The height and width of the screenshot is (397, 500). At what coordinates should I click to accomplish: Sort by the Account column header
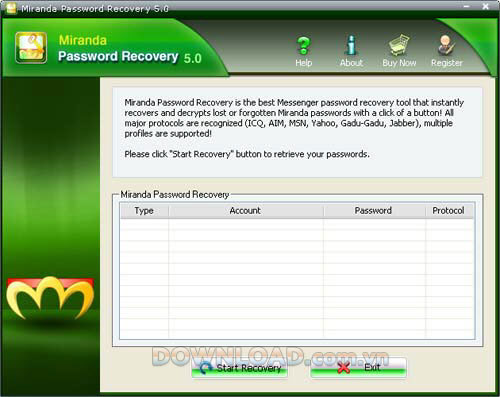(x=246, y=211)
